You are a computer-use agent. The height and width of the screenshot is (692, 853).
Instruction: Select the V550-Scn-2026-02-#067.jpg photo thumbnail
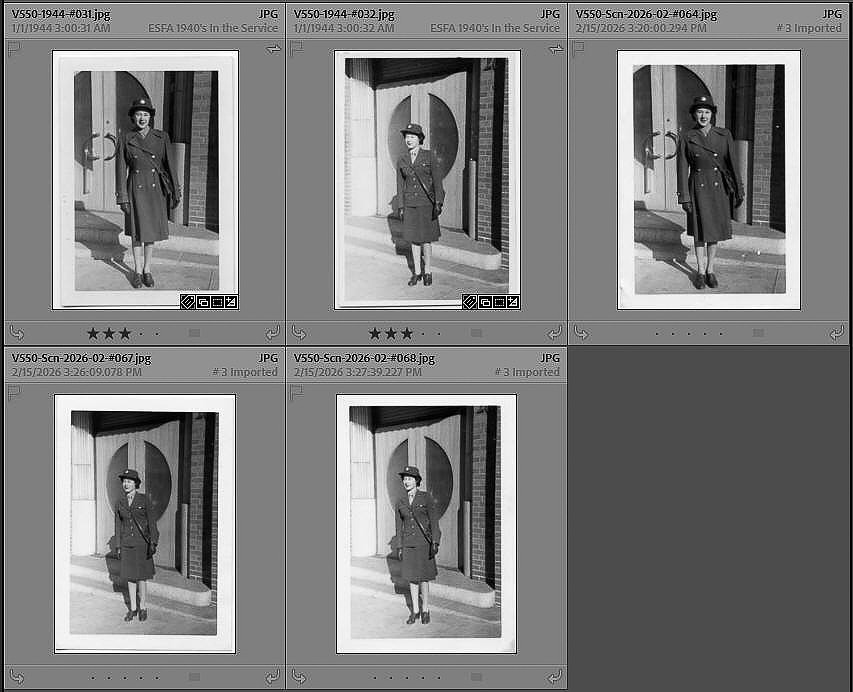[145, 524]
